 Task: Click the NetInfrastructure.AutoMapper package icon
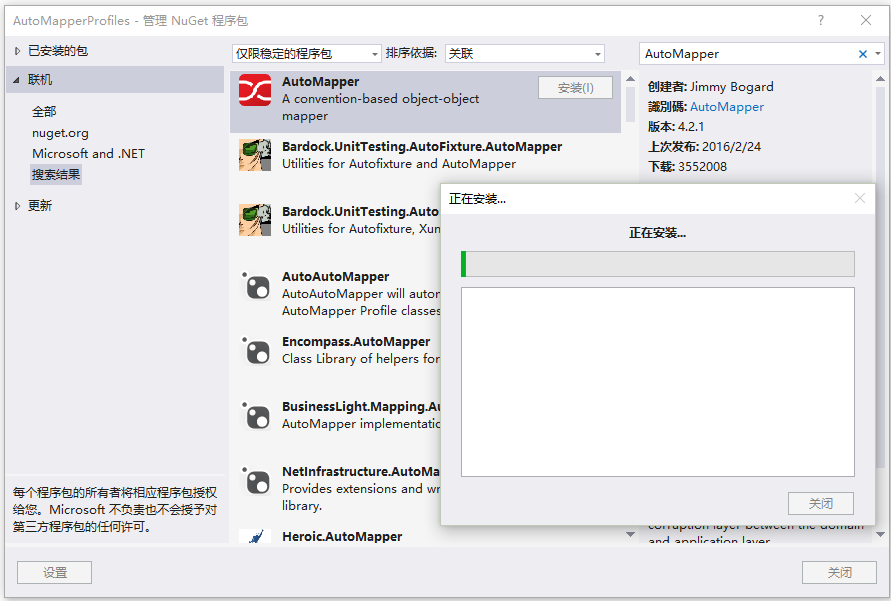255,480
